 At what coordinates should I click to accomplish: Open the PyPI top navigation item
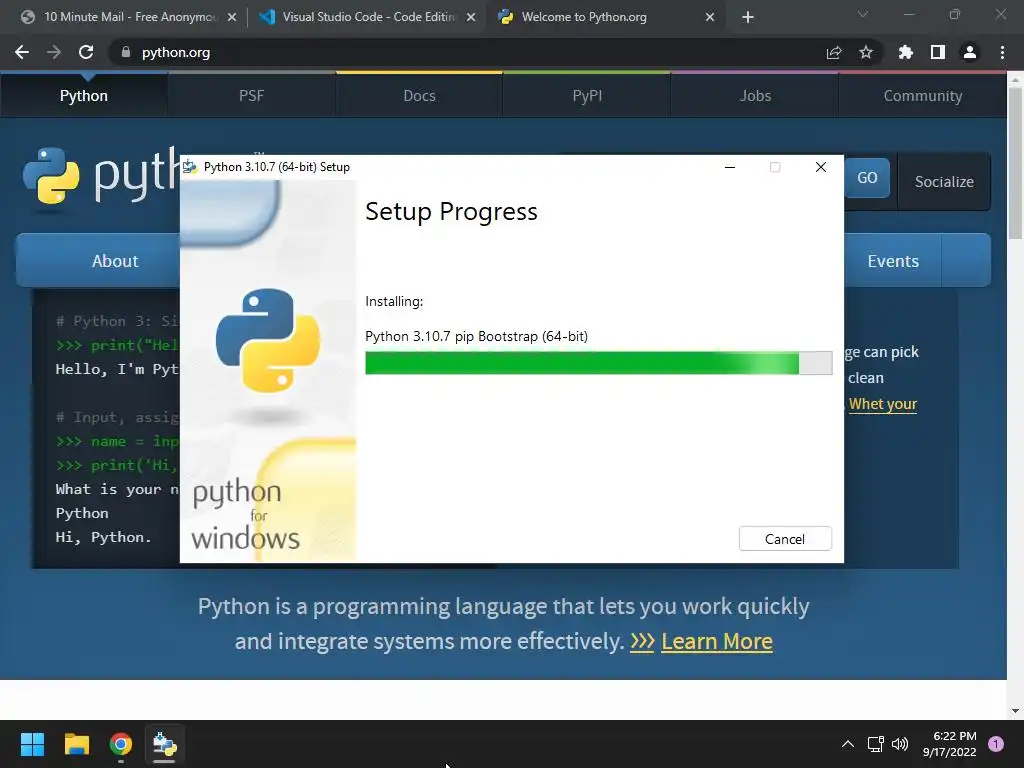pos(587,95)
